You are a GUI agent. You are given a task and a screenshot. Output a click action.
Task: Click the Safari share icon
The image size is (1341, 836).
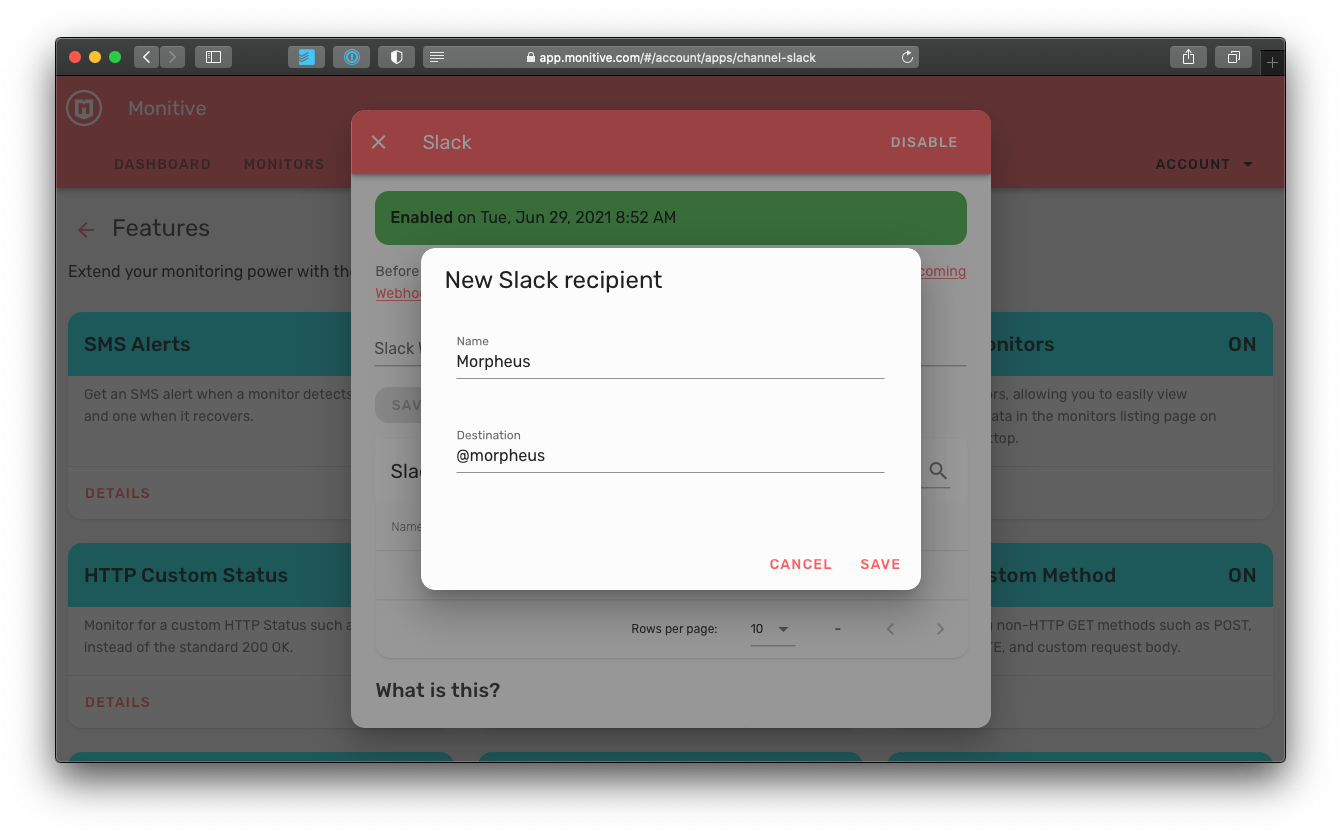pyautogui.click(x=1188, y=57)
